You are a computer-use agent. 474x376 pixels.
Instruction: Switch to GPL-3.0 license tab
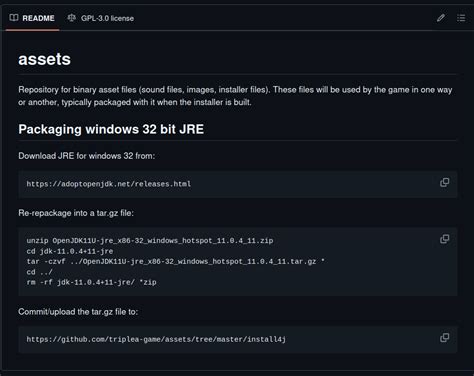tap(101, 18)
